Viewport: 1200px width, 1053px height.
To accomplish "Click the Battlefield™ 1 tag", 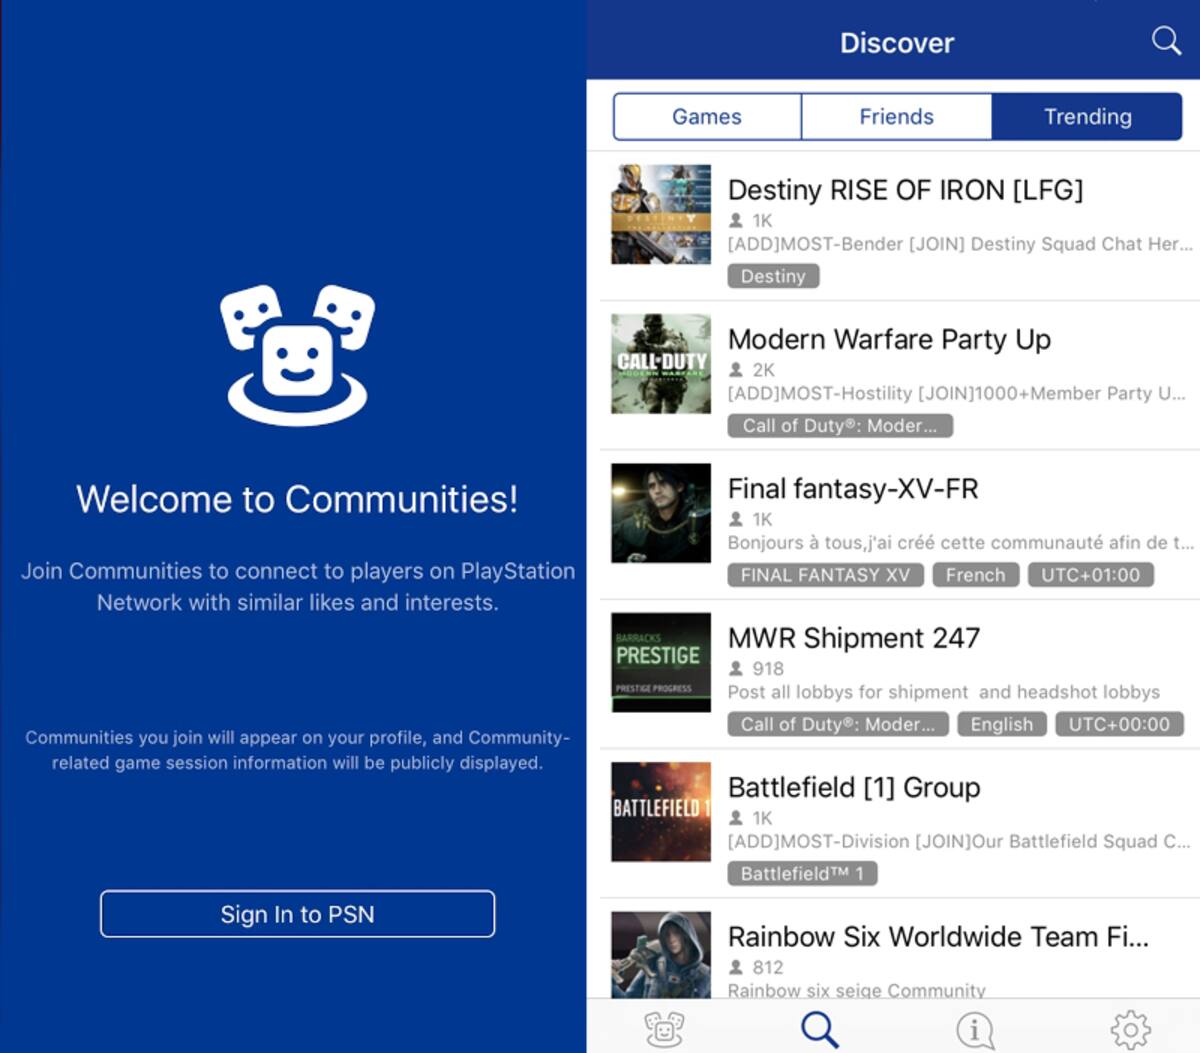I will tap(802, 873).
